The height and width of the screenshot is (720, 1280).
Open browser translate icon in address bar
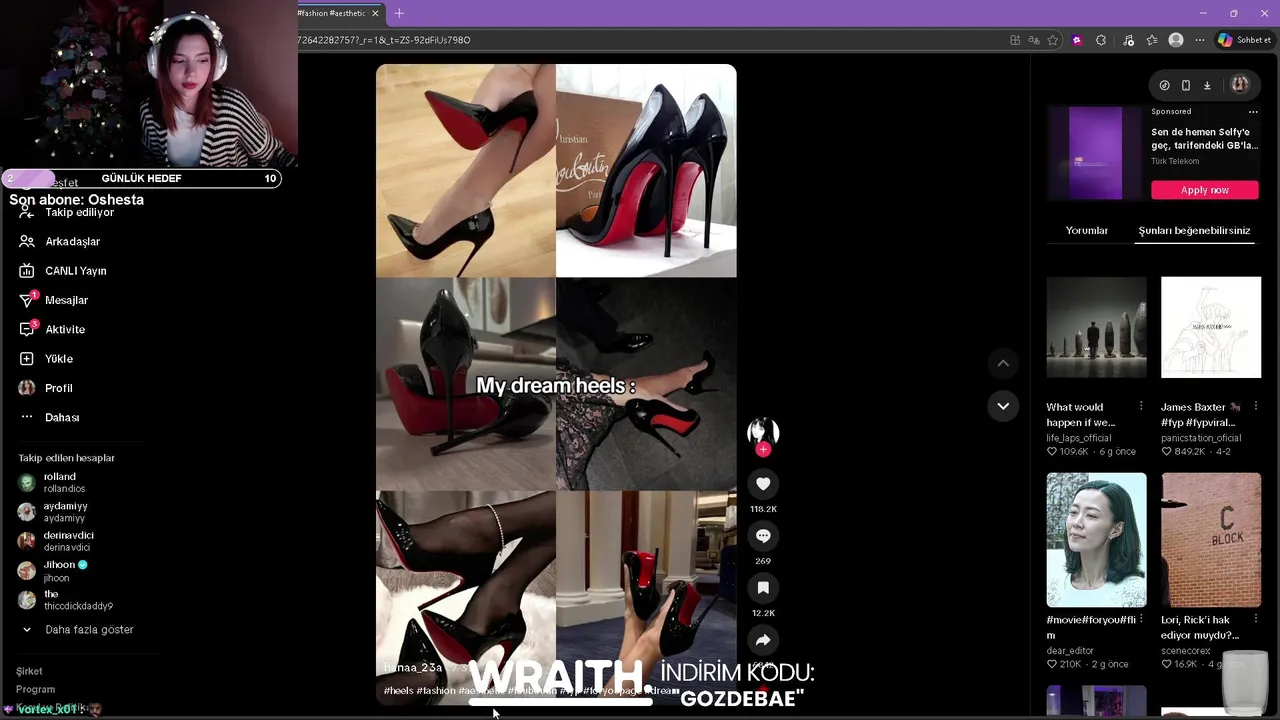[1034, 40]
